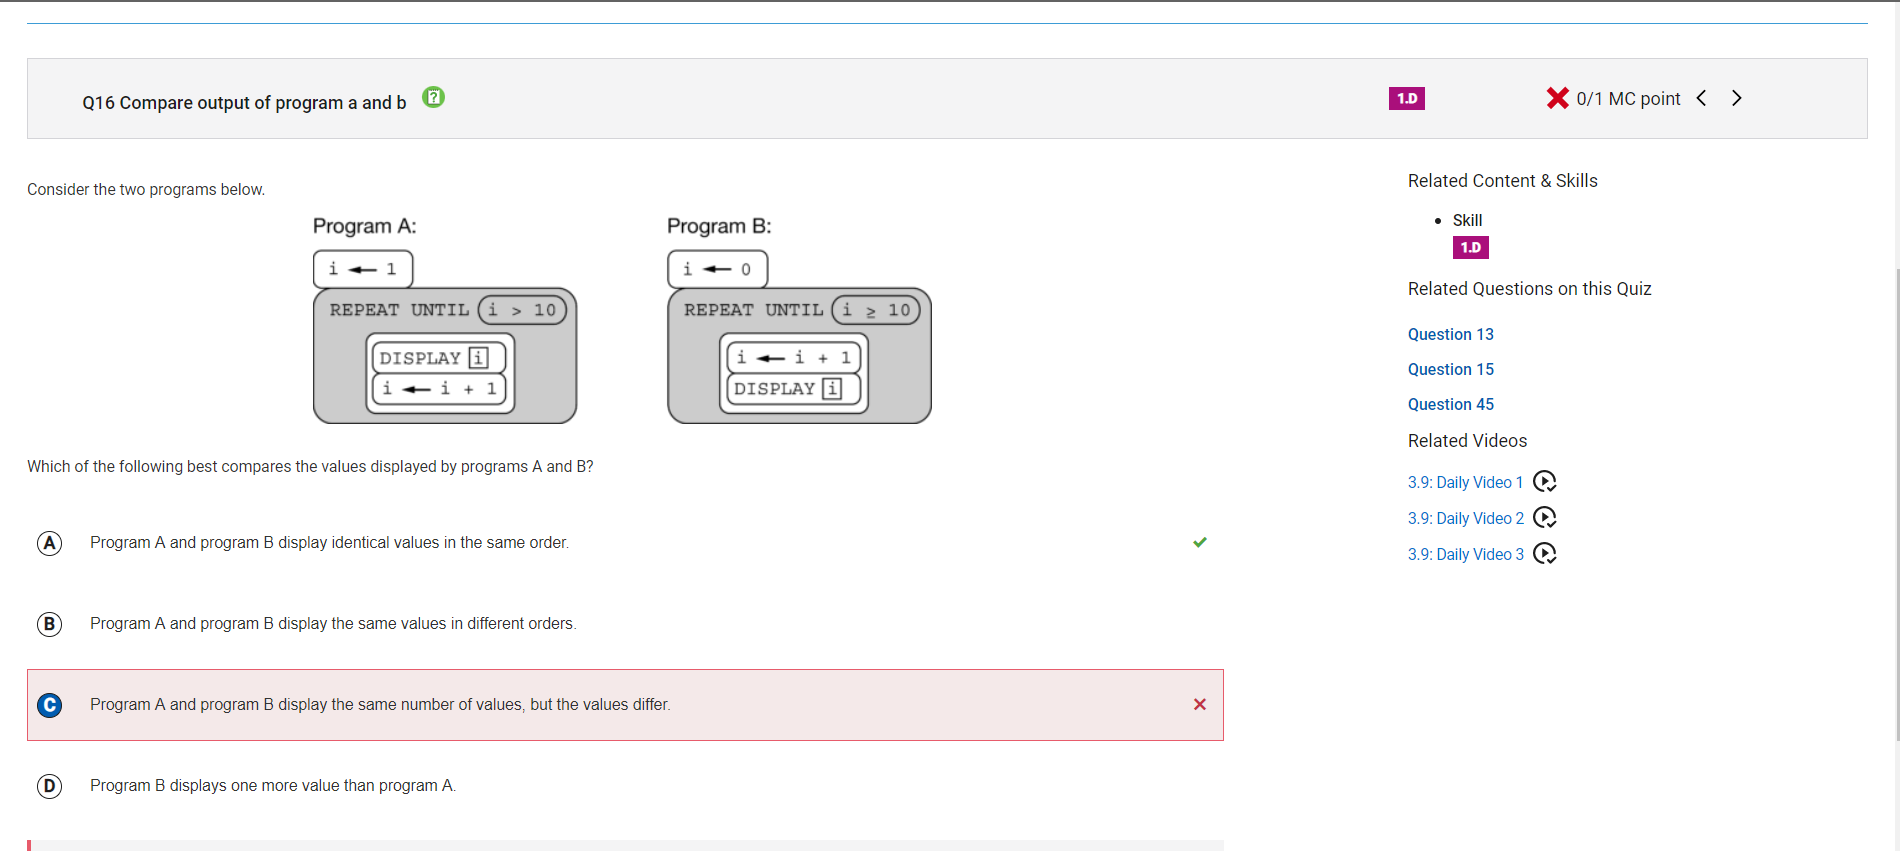Open the Question 13 link
The width and height of the screenshot is (1900, 851).
(1451, 334)
